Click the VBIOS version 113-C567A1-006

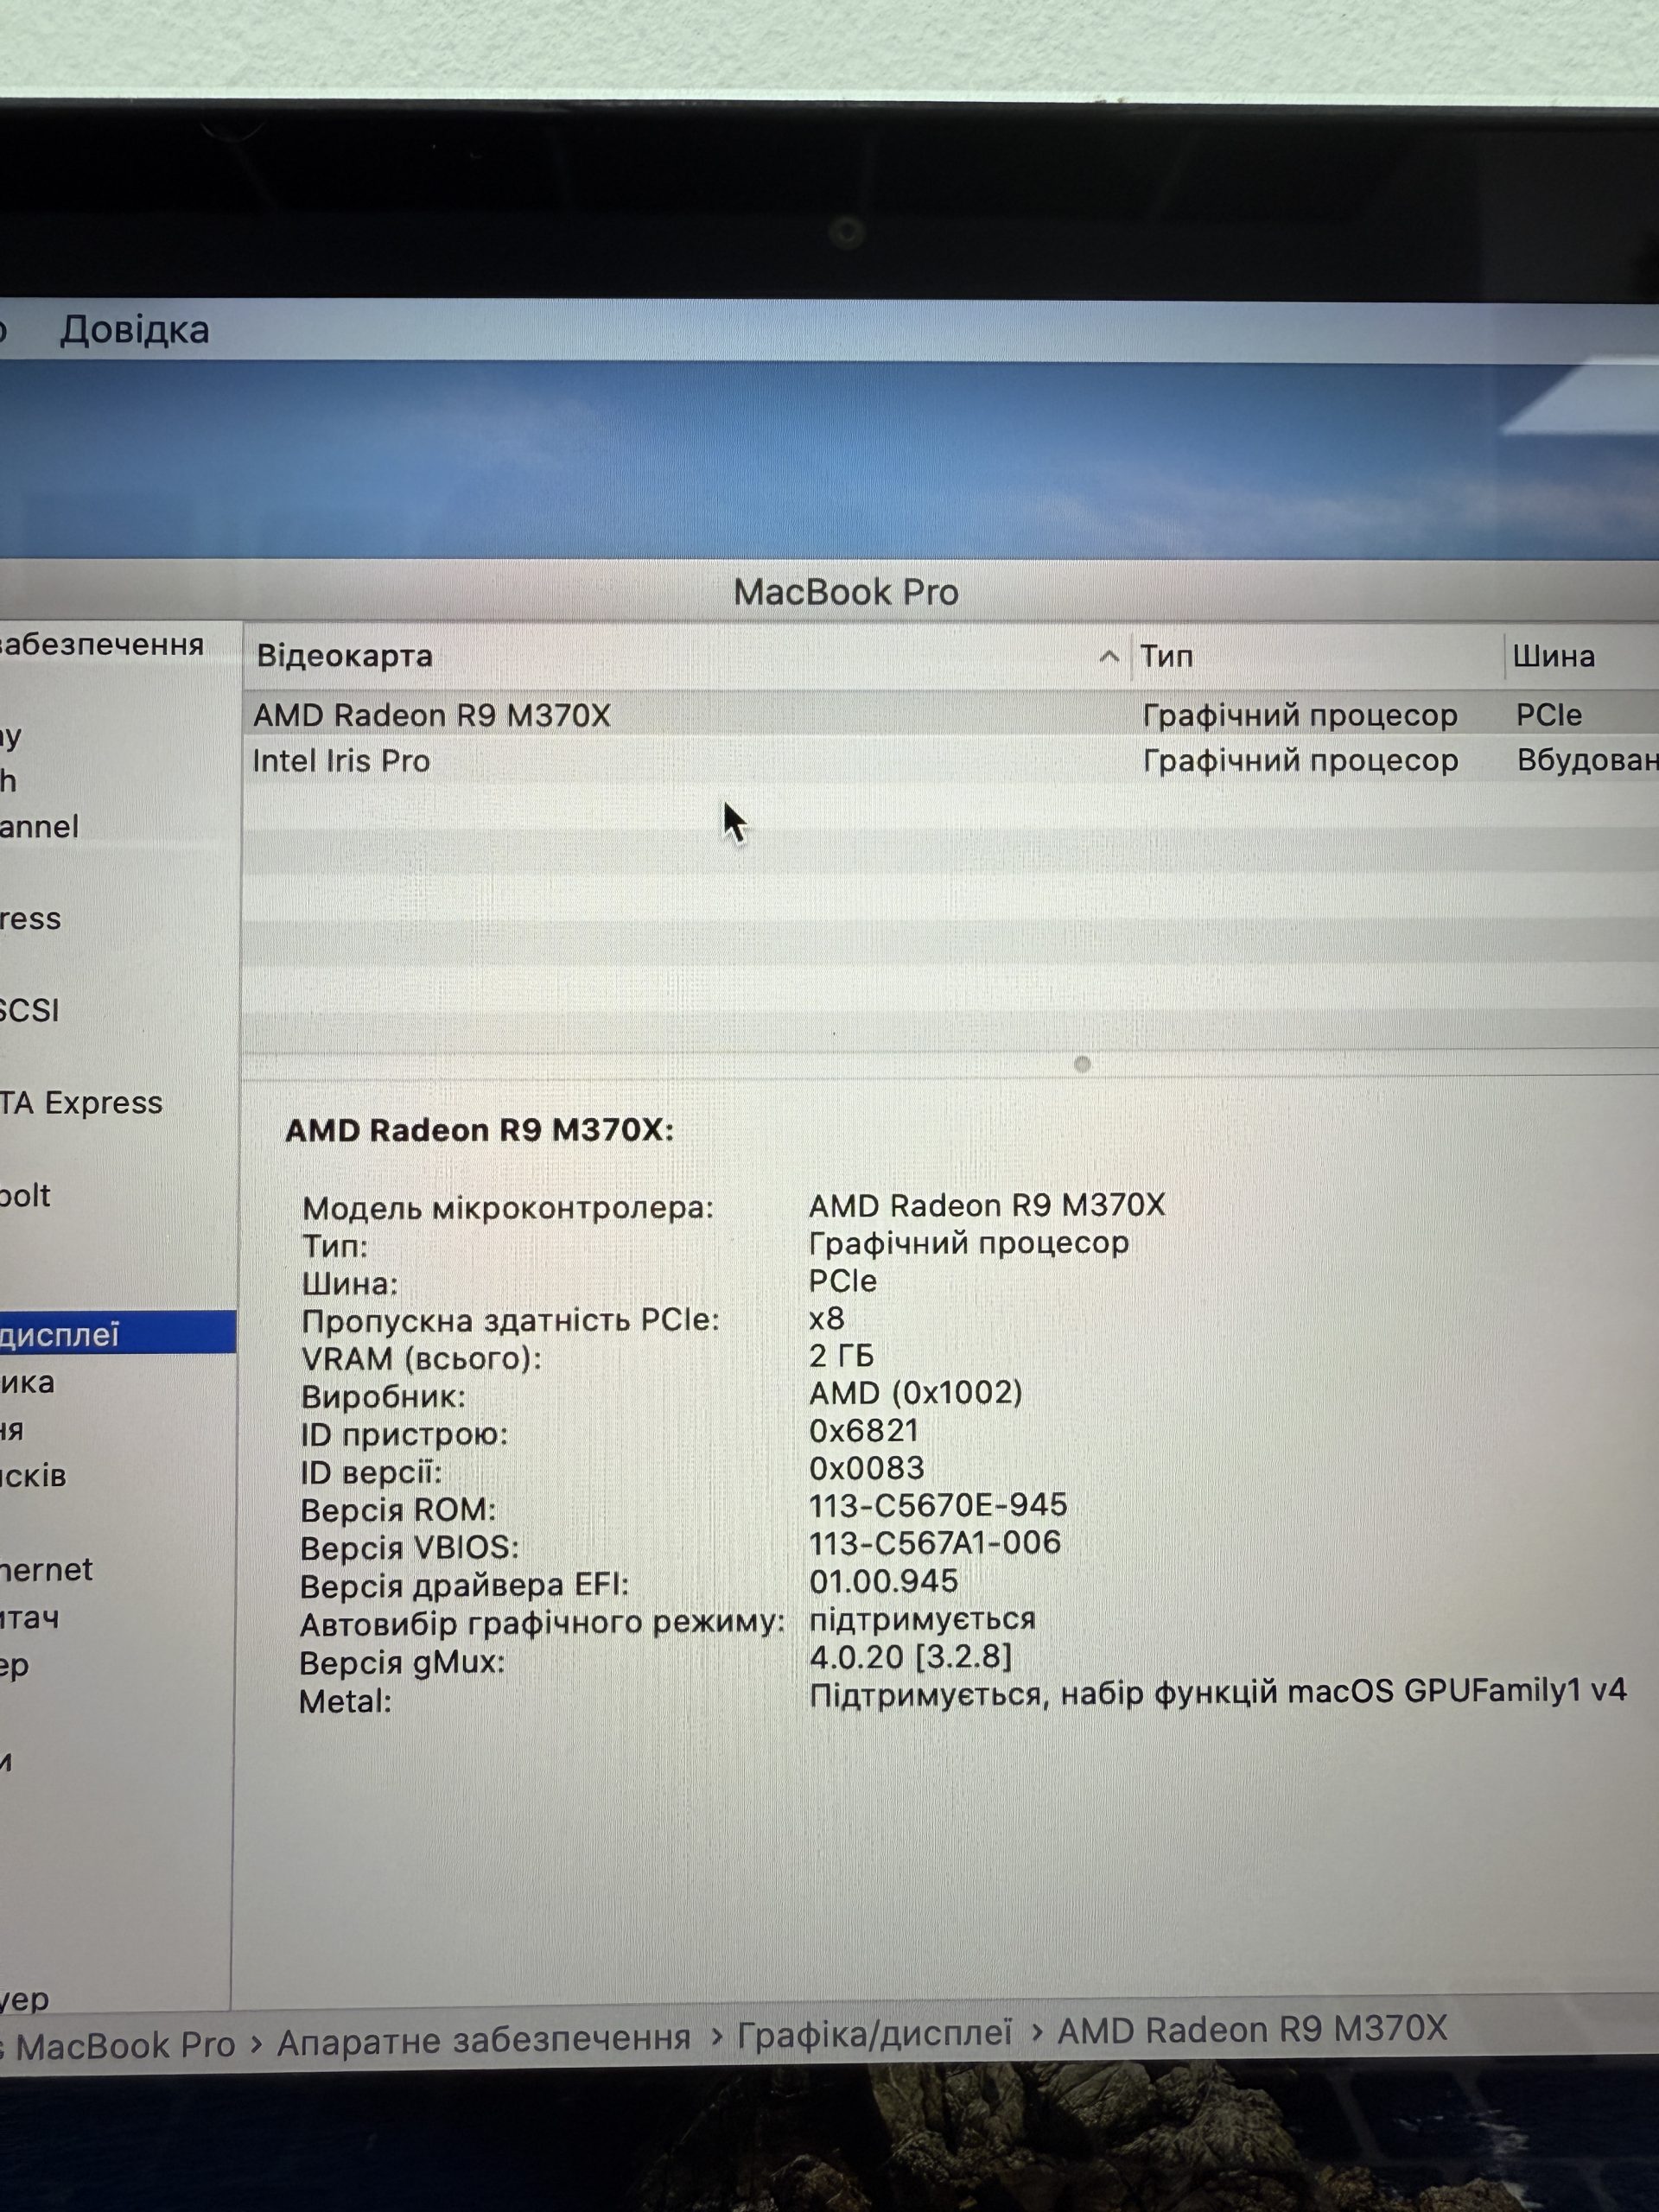[935, 1543]
